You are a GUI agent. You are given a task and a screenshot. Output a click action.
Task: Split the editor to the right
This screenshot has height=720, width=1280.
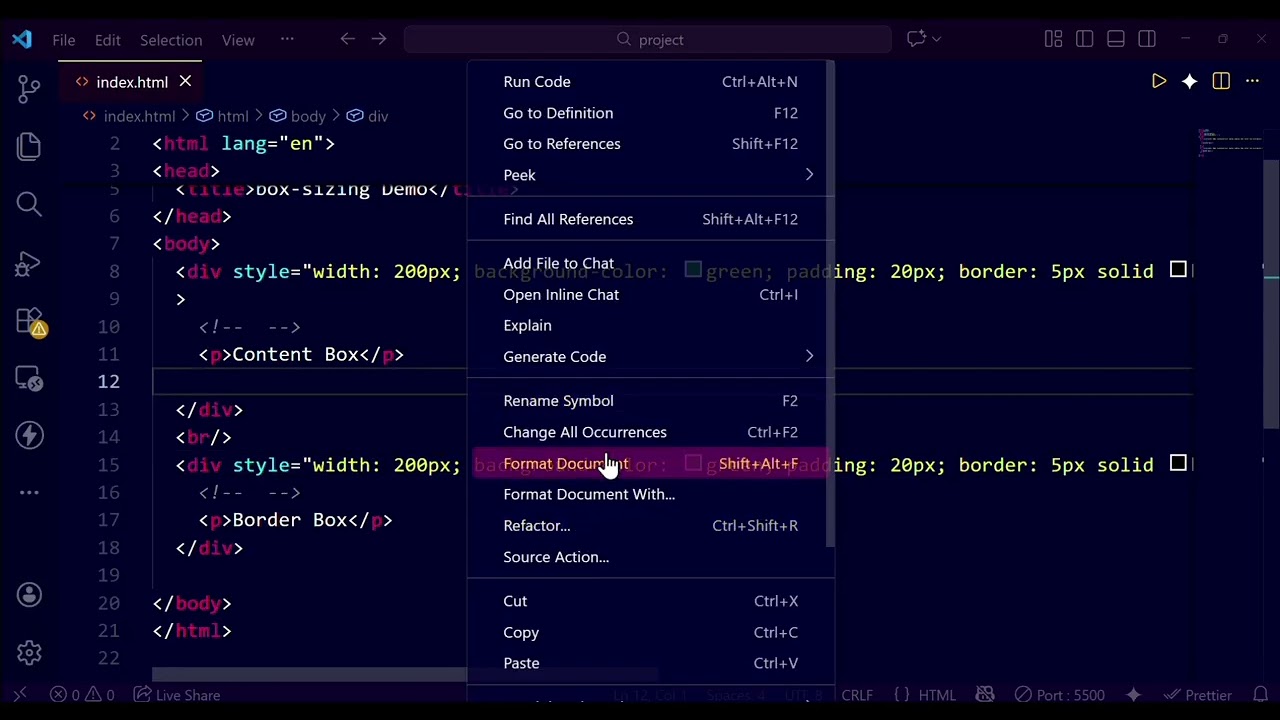tap(1221, 81)
